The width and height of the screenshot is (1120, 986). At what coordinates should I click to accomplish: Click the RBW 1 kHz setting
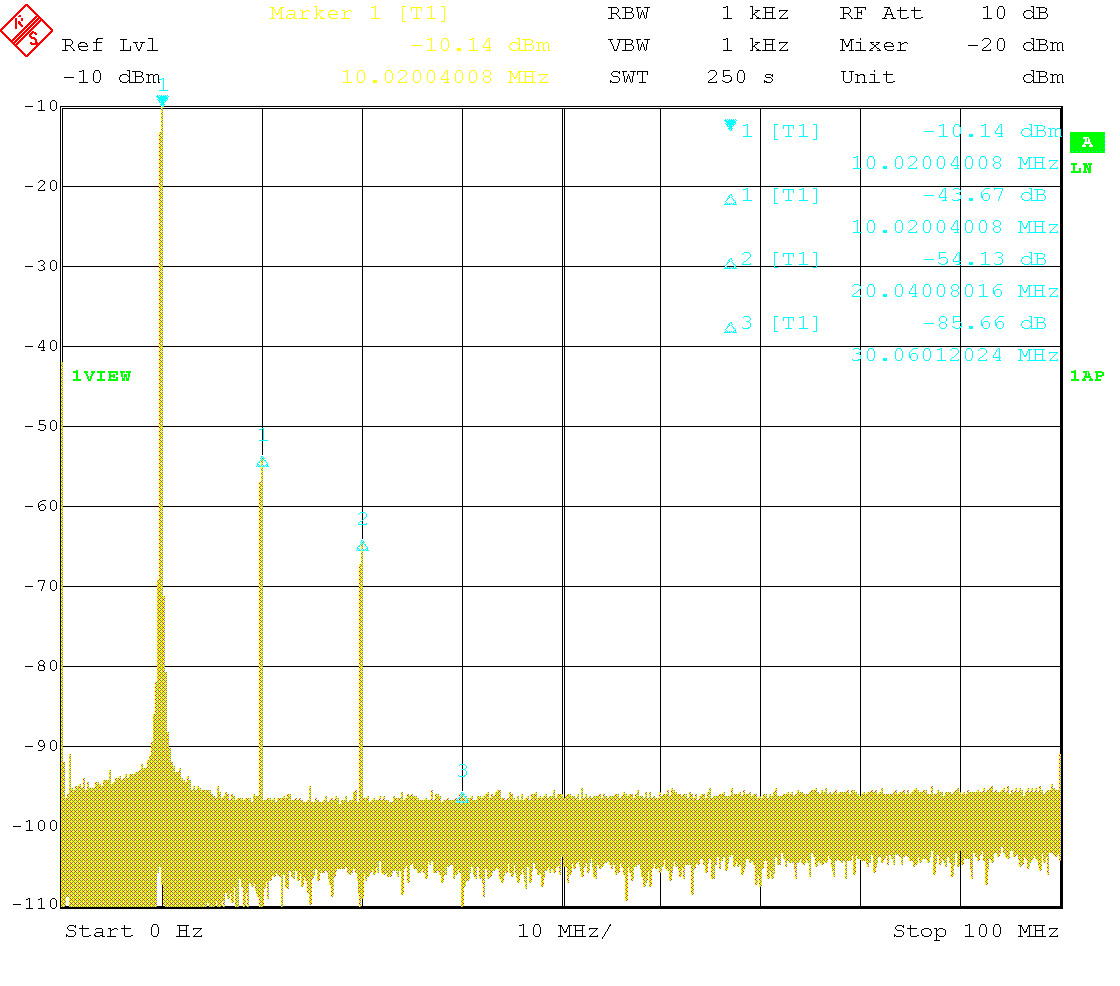coord(698,14)
